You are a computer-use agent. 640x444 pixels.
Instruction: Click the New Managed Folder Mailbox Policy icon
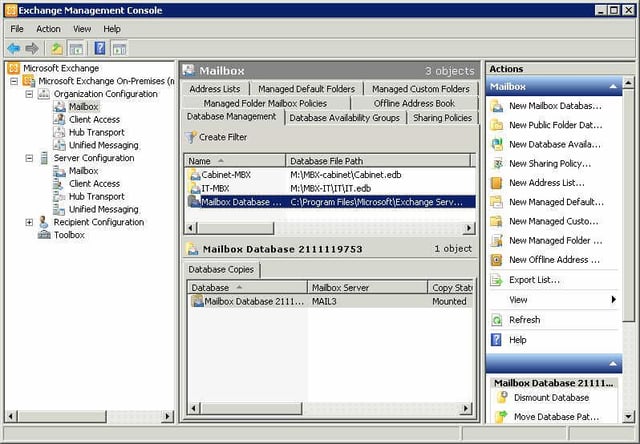[496, 240]
